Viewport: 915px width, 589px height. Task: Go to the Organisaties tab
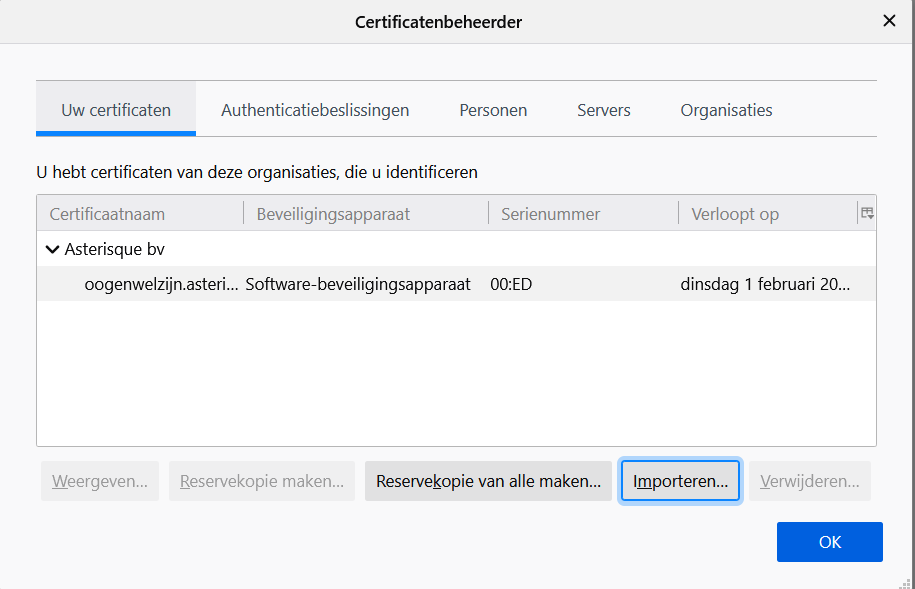pyautogui.click(x=726, y=110)
